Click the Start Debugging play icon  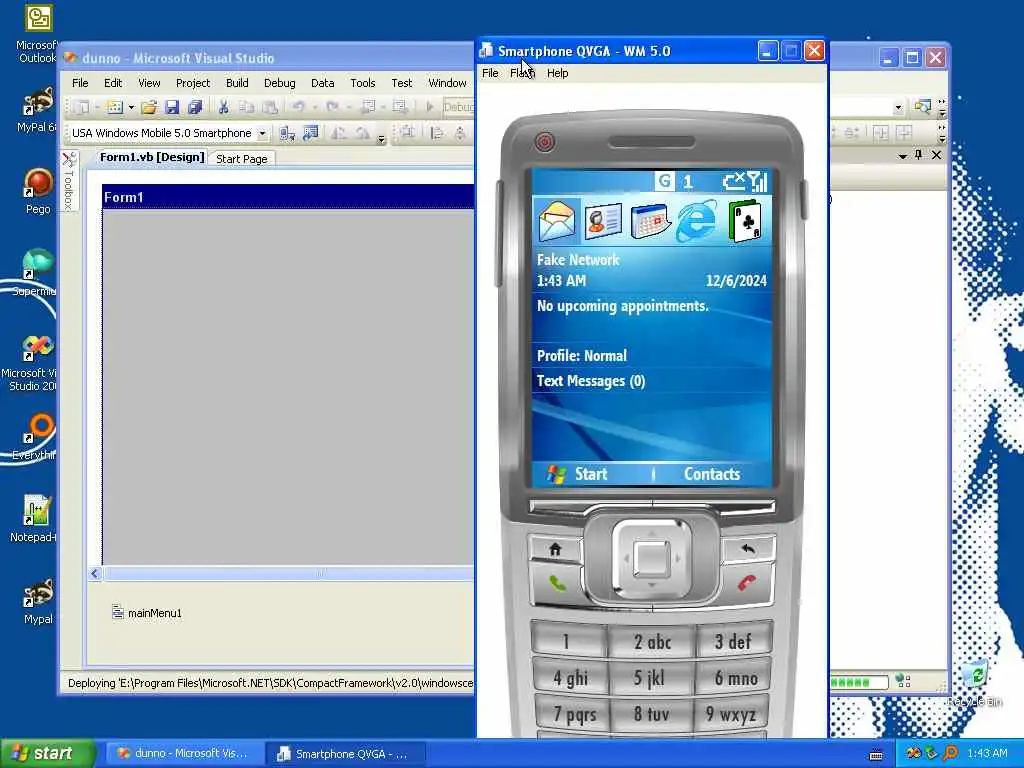pos(430,107)
